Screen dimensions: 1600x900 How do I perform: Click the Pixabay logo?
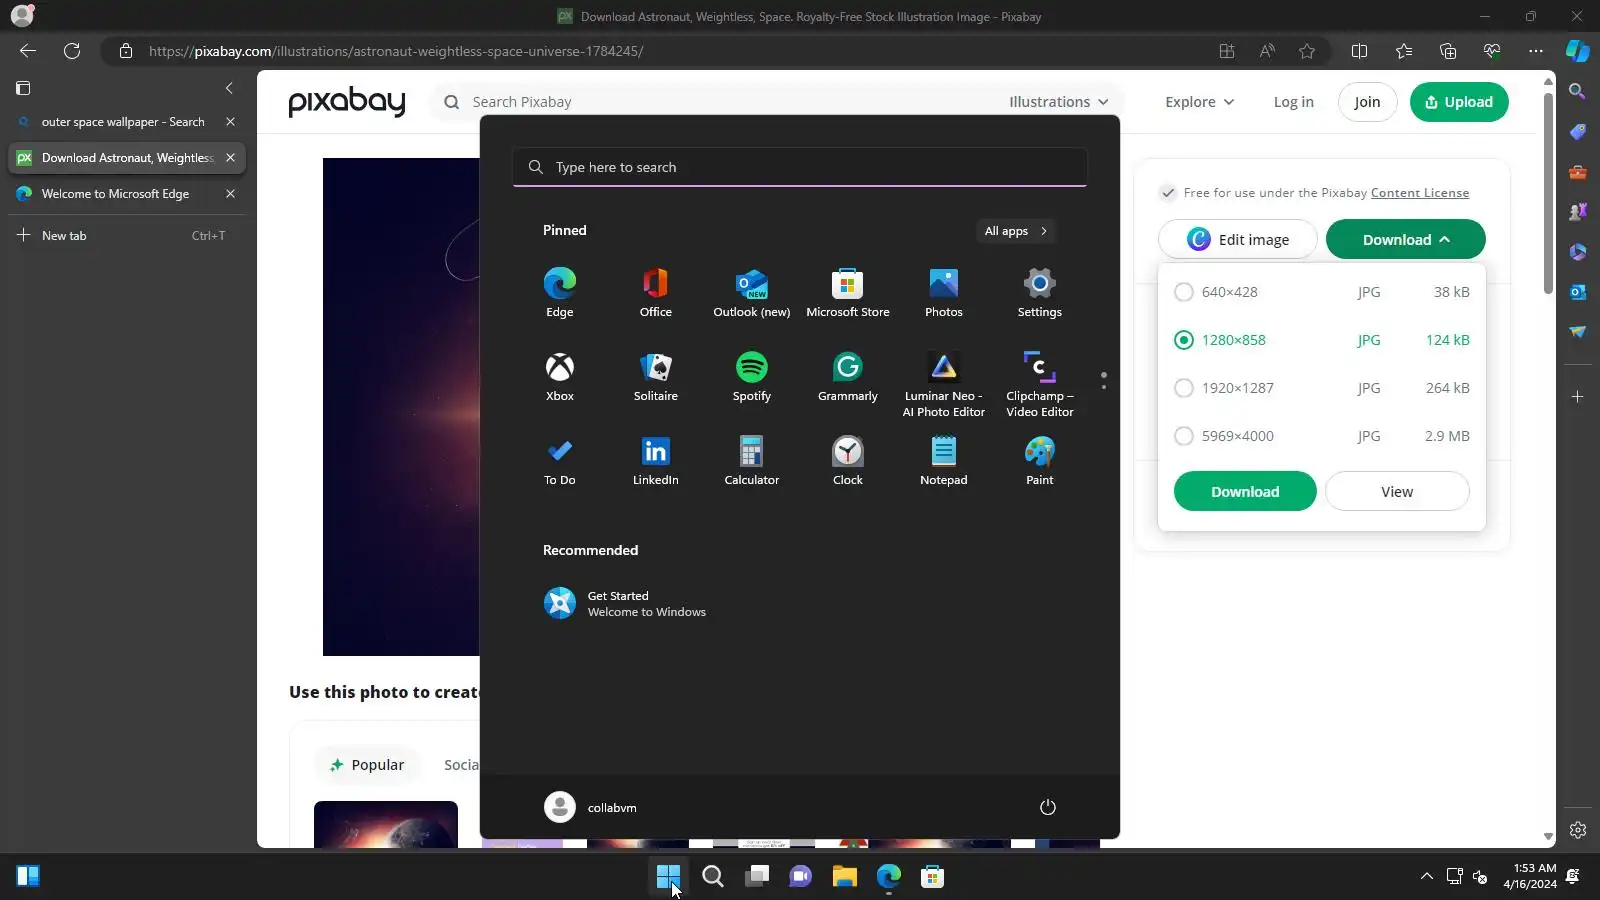coord(346,102)
